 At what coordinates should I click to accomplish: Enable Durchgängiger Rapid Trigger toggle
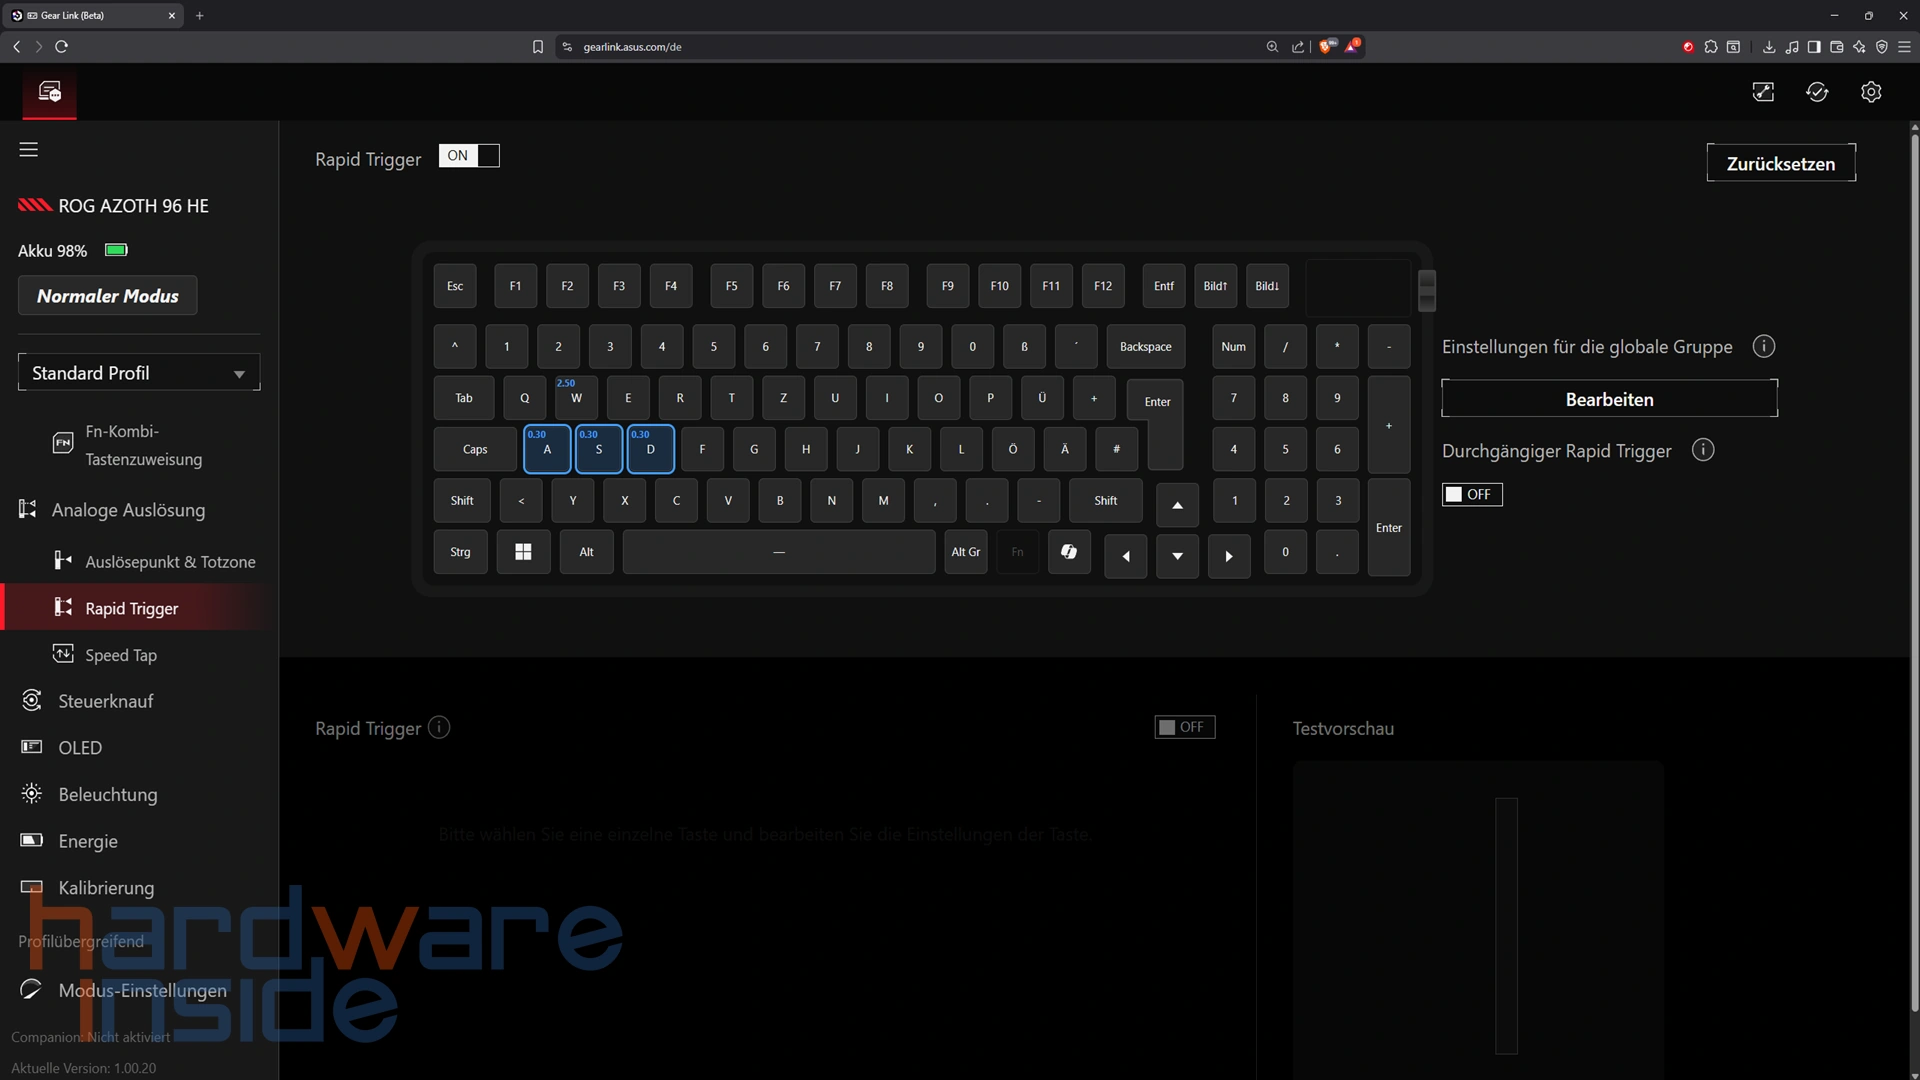coord(1471,494)
